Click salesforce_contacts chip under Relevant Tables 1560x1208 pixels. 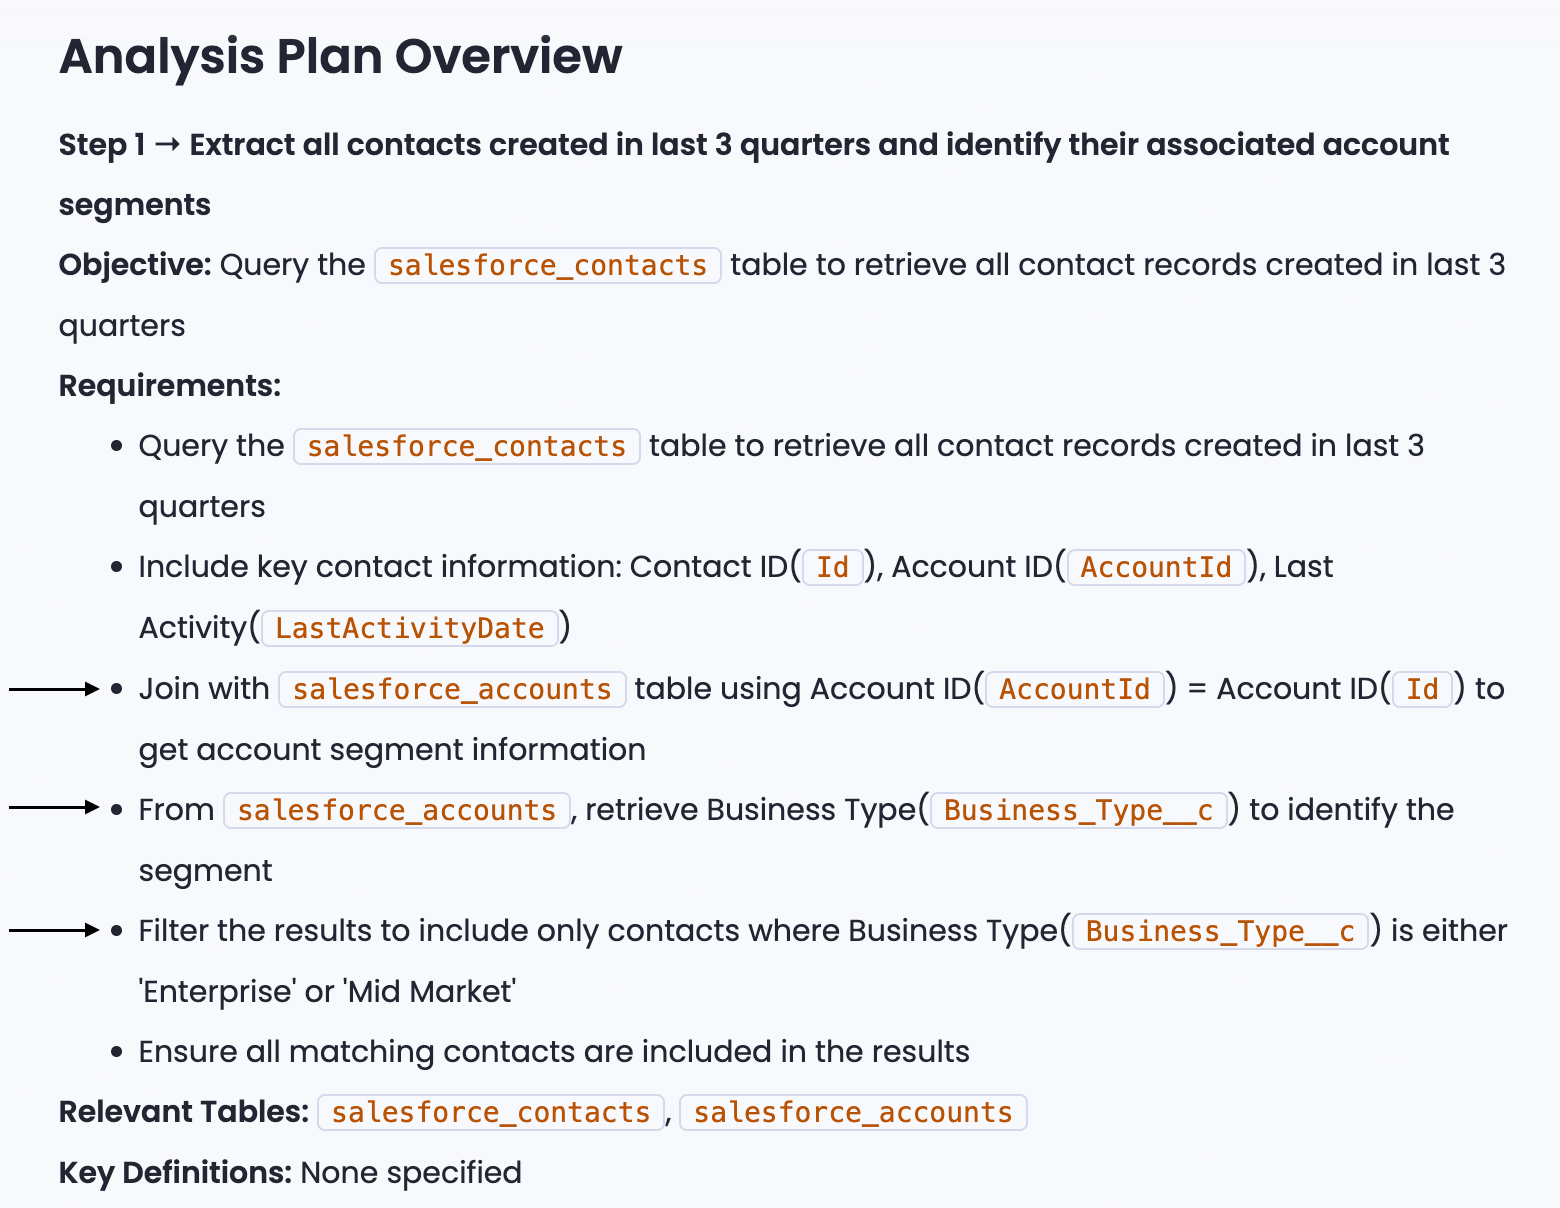490,1113
